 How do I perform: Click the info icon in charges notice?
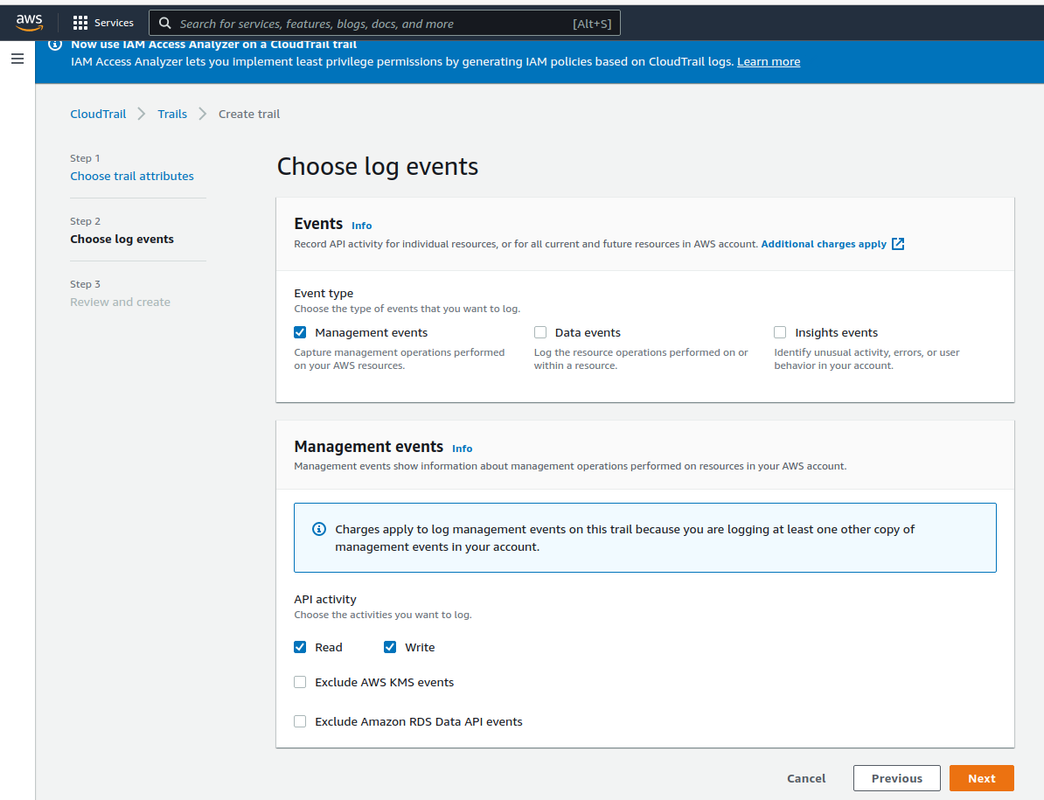tap(319, 529)
